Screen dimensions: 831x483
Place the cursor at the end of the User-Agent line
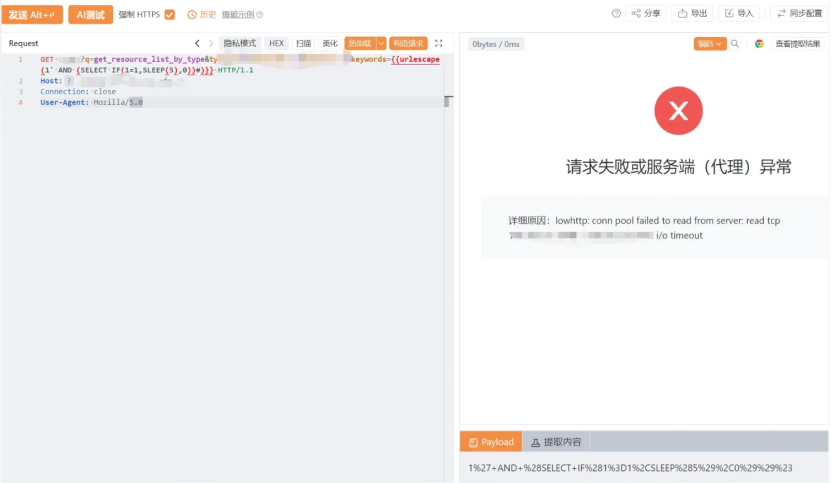click(143, 102)
